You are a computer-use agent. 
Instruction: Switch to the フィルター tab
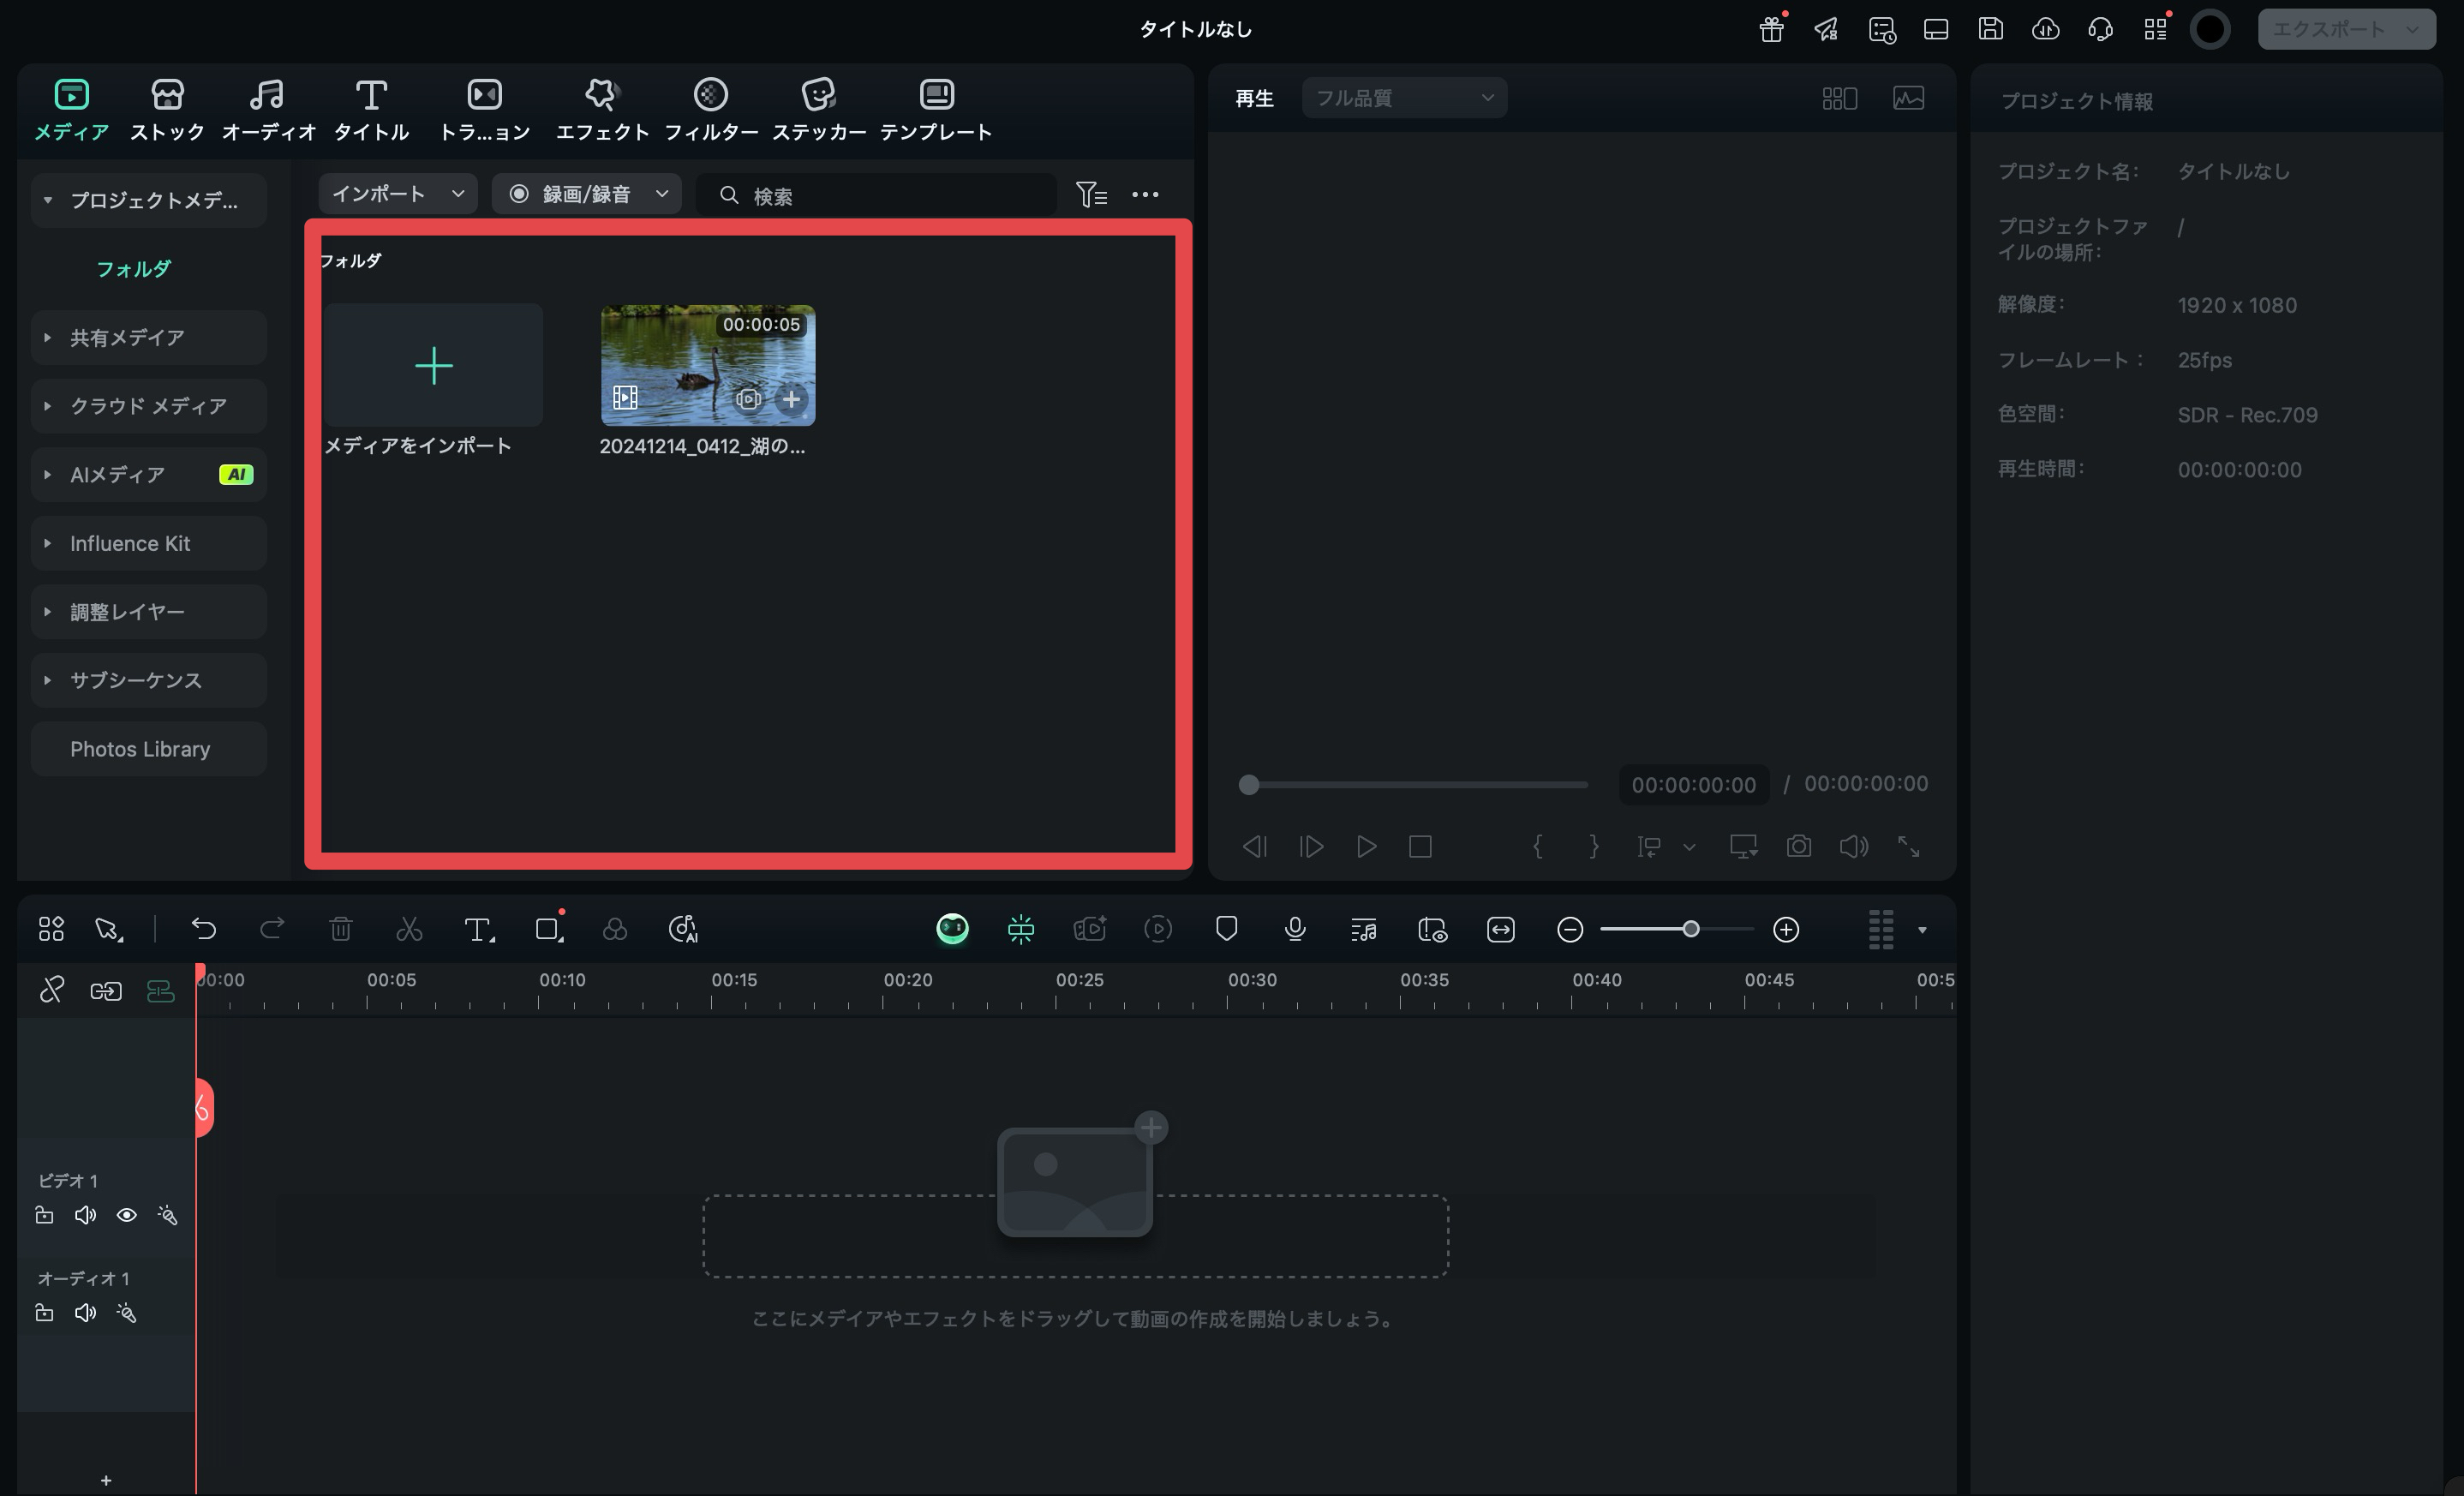click(x=711, y=109)
